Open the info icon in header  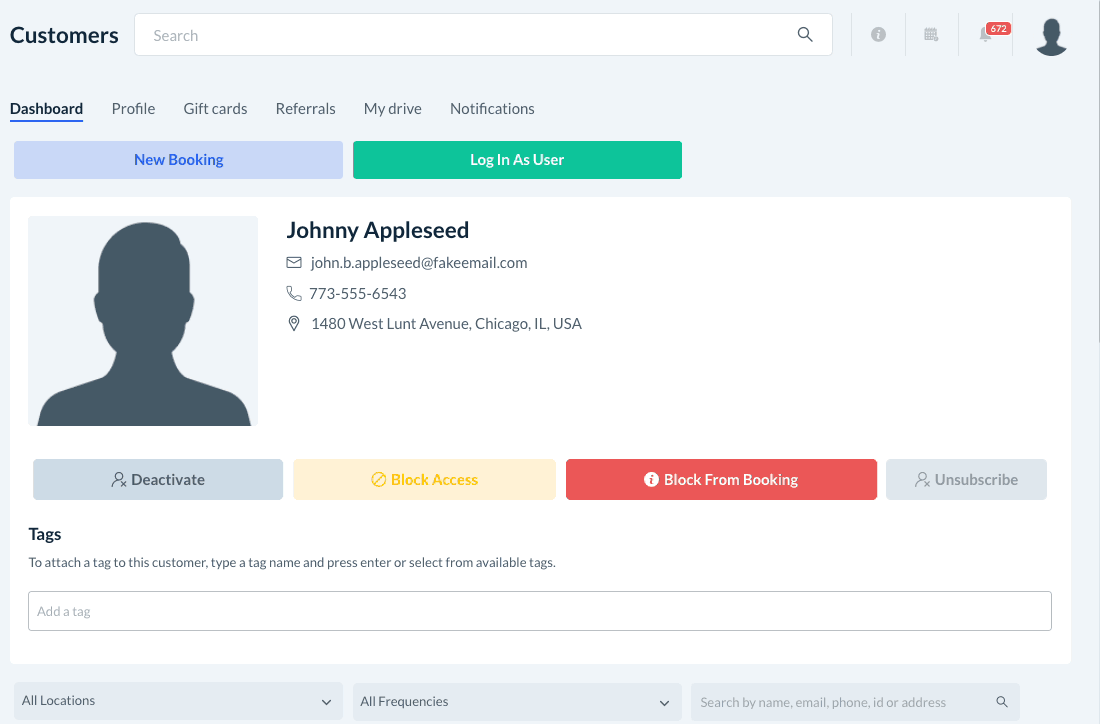[878, 35]
